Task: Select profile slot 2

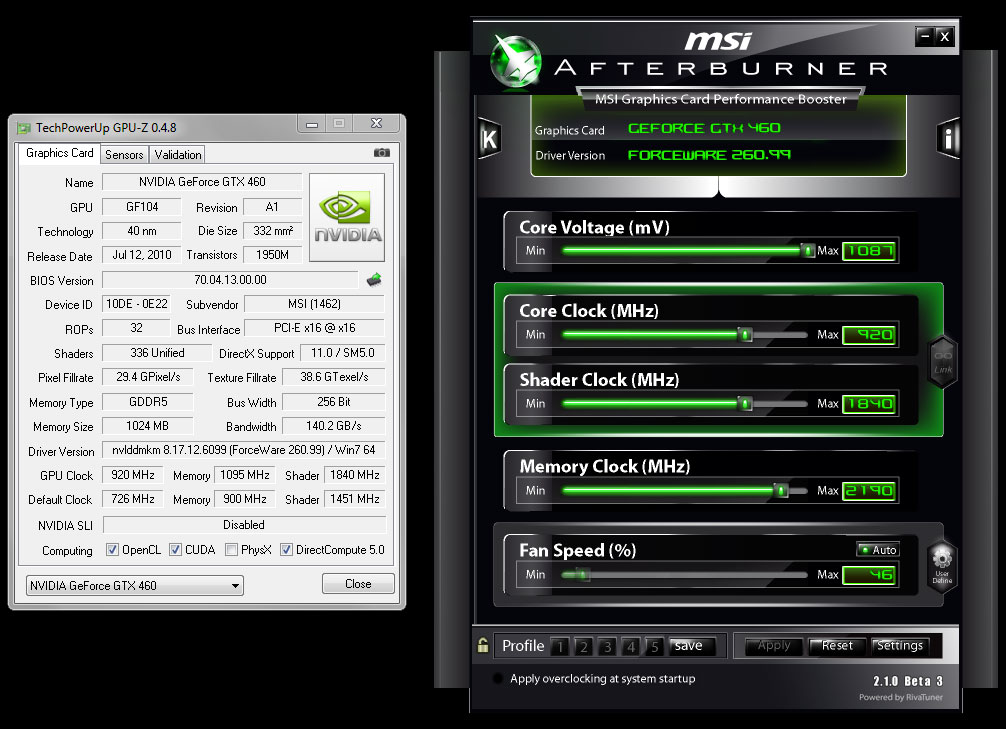Action: (x=584, y=646)
